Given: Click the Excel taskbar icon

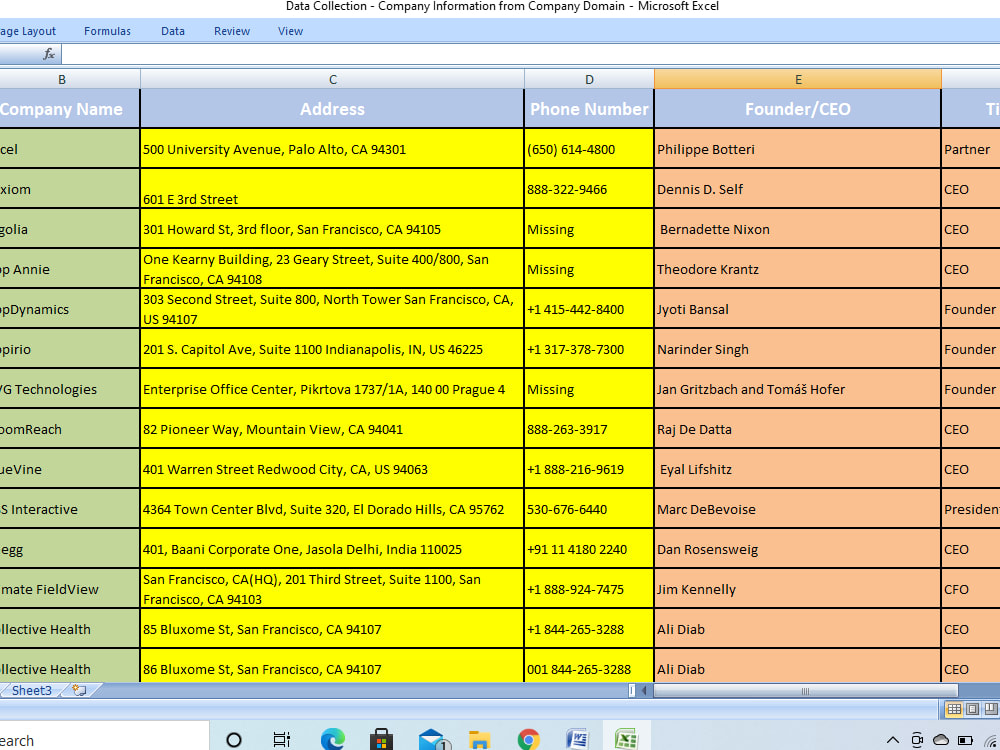Looking at the screenshot, I should [x=626, y=740].
